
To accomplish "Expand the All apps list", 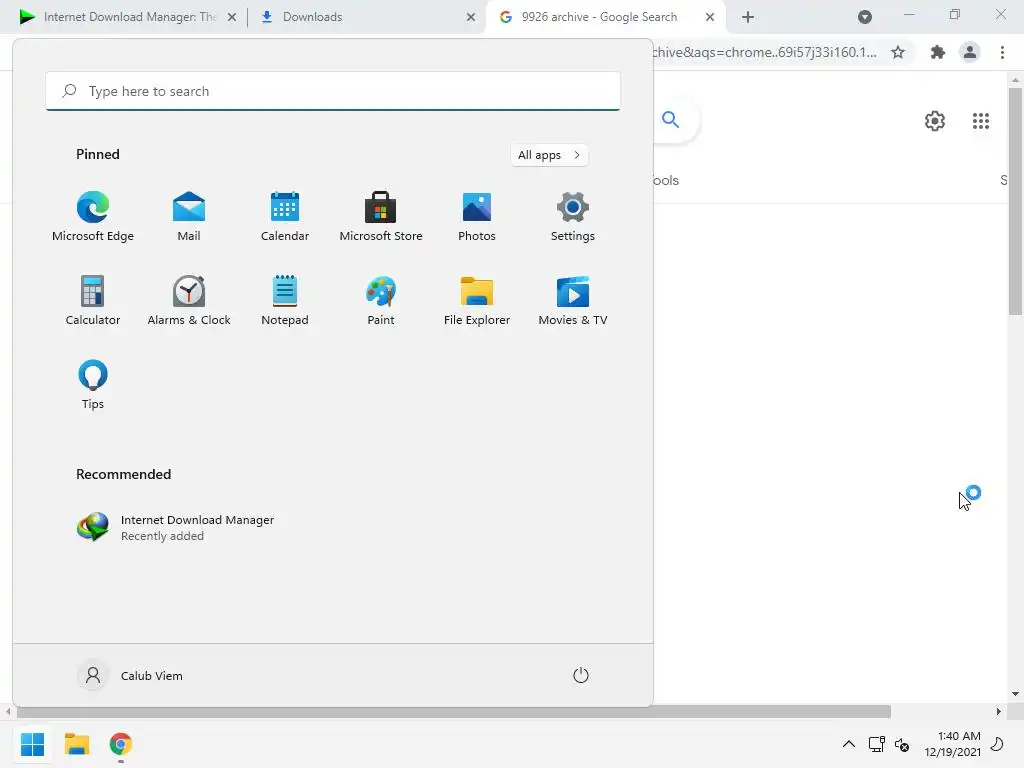I will (549, 155).
